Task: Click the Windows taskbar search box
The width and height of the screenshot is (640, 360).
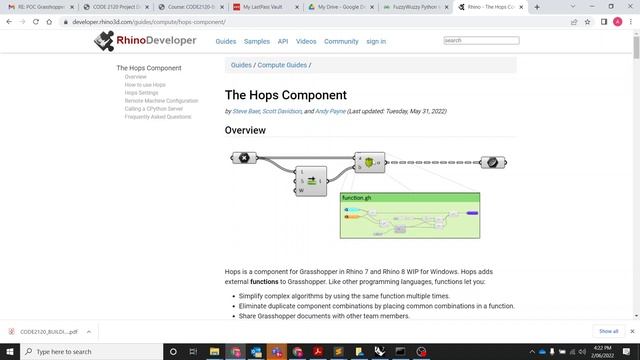Action: 91,351
